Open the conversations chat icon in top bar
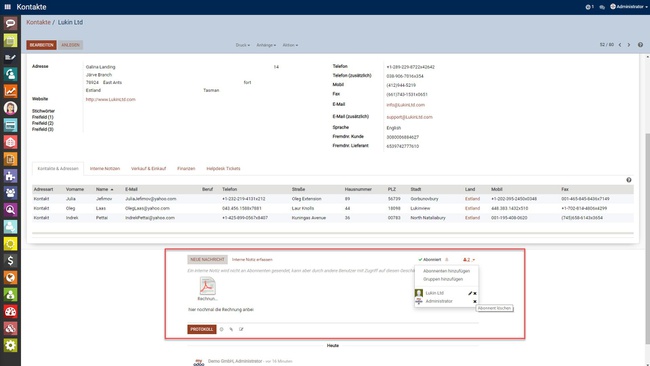 coord(602,7)
